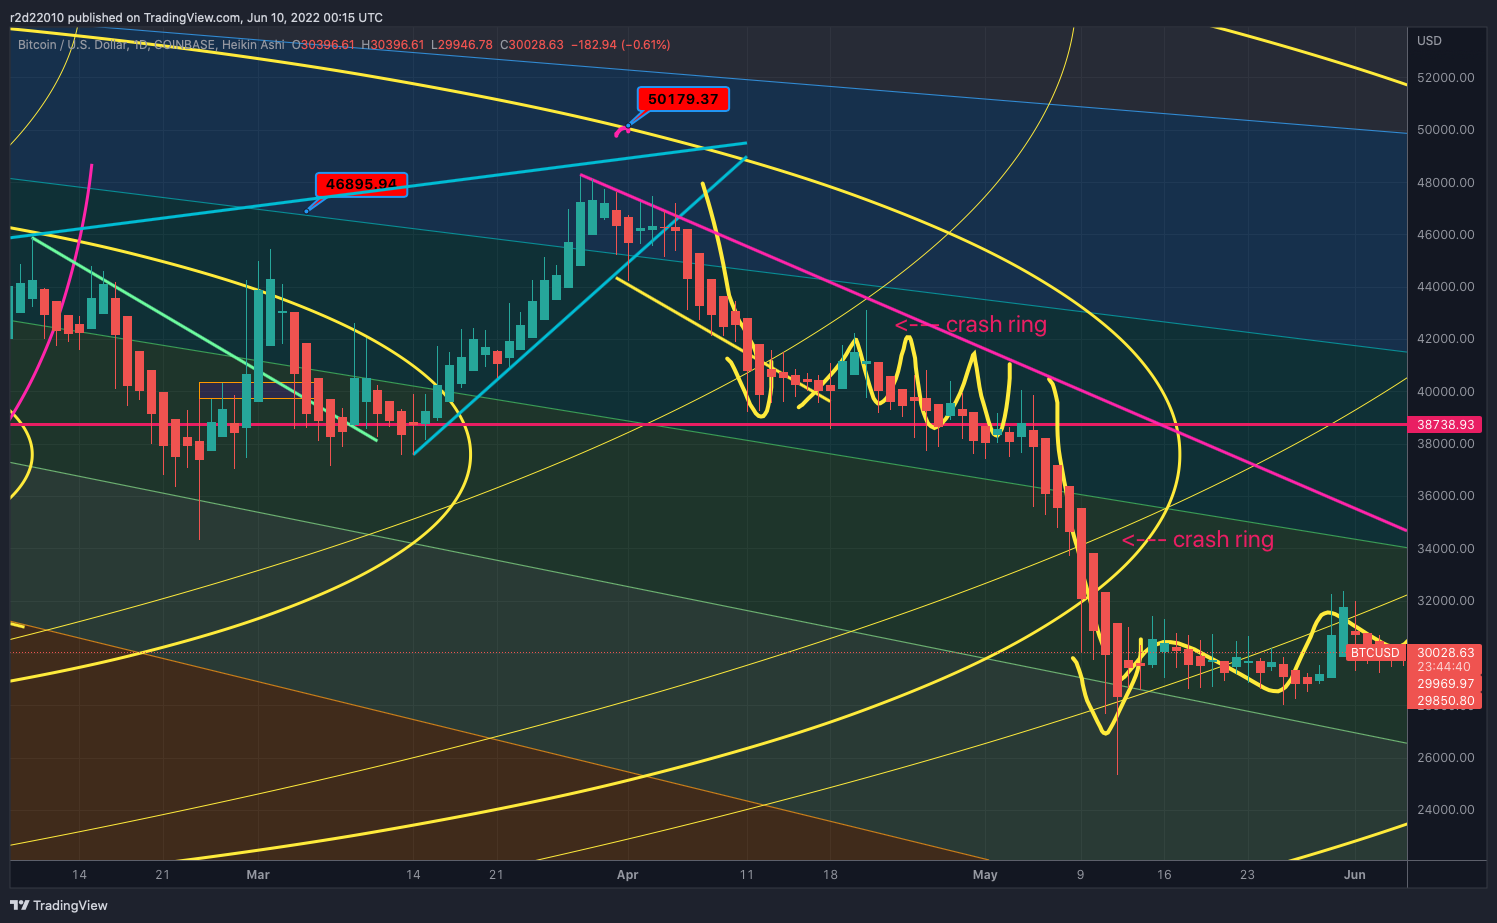Click the 42000.00 price scale label
Viewport: 1497px width, 923px height.
1446,339
